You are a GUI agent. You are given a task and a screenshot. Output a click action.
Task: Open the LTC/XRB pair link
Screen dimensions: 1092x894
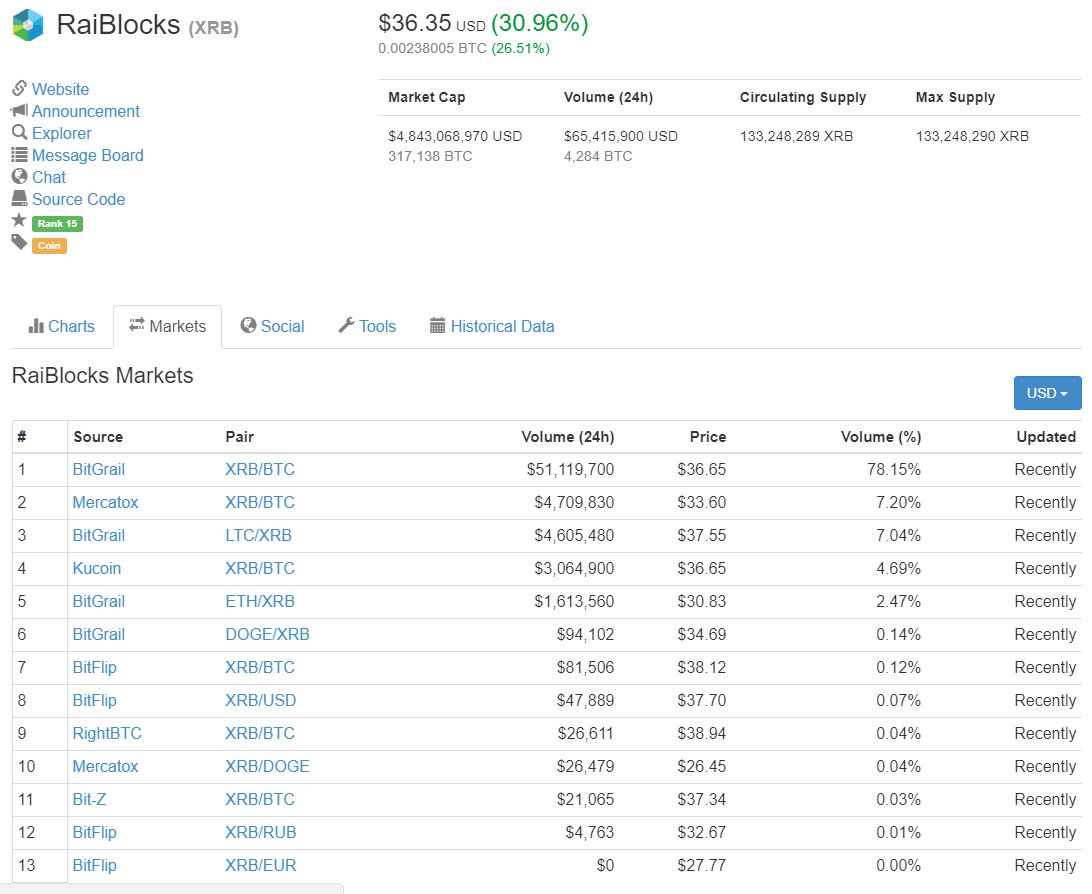pos(258,535)
